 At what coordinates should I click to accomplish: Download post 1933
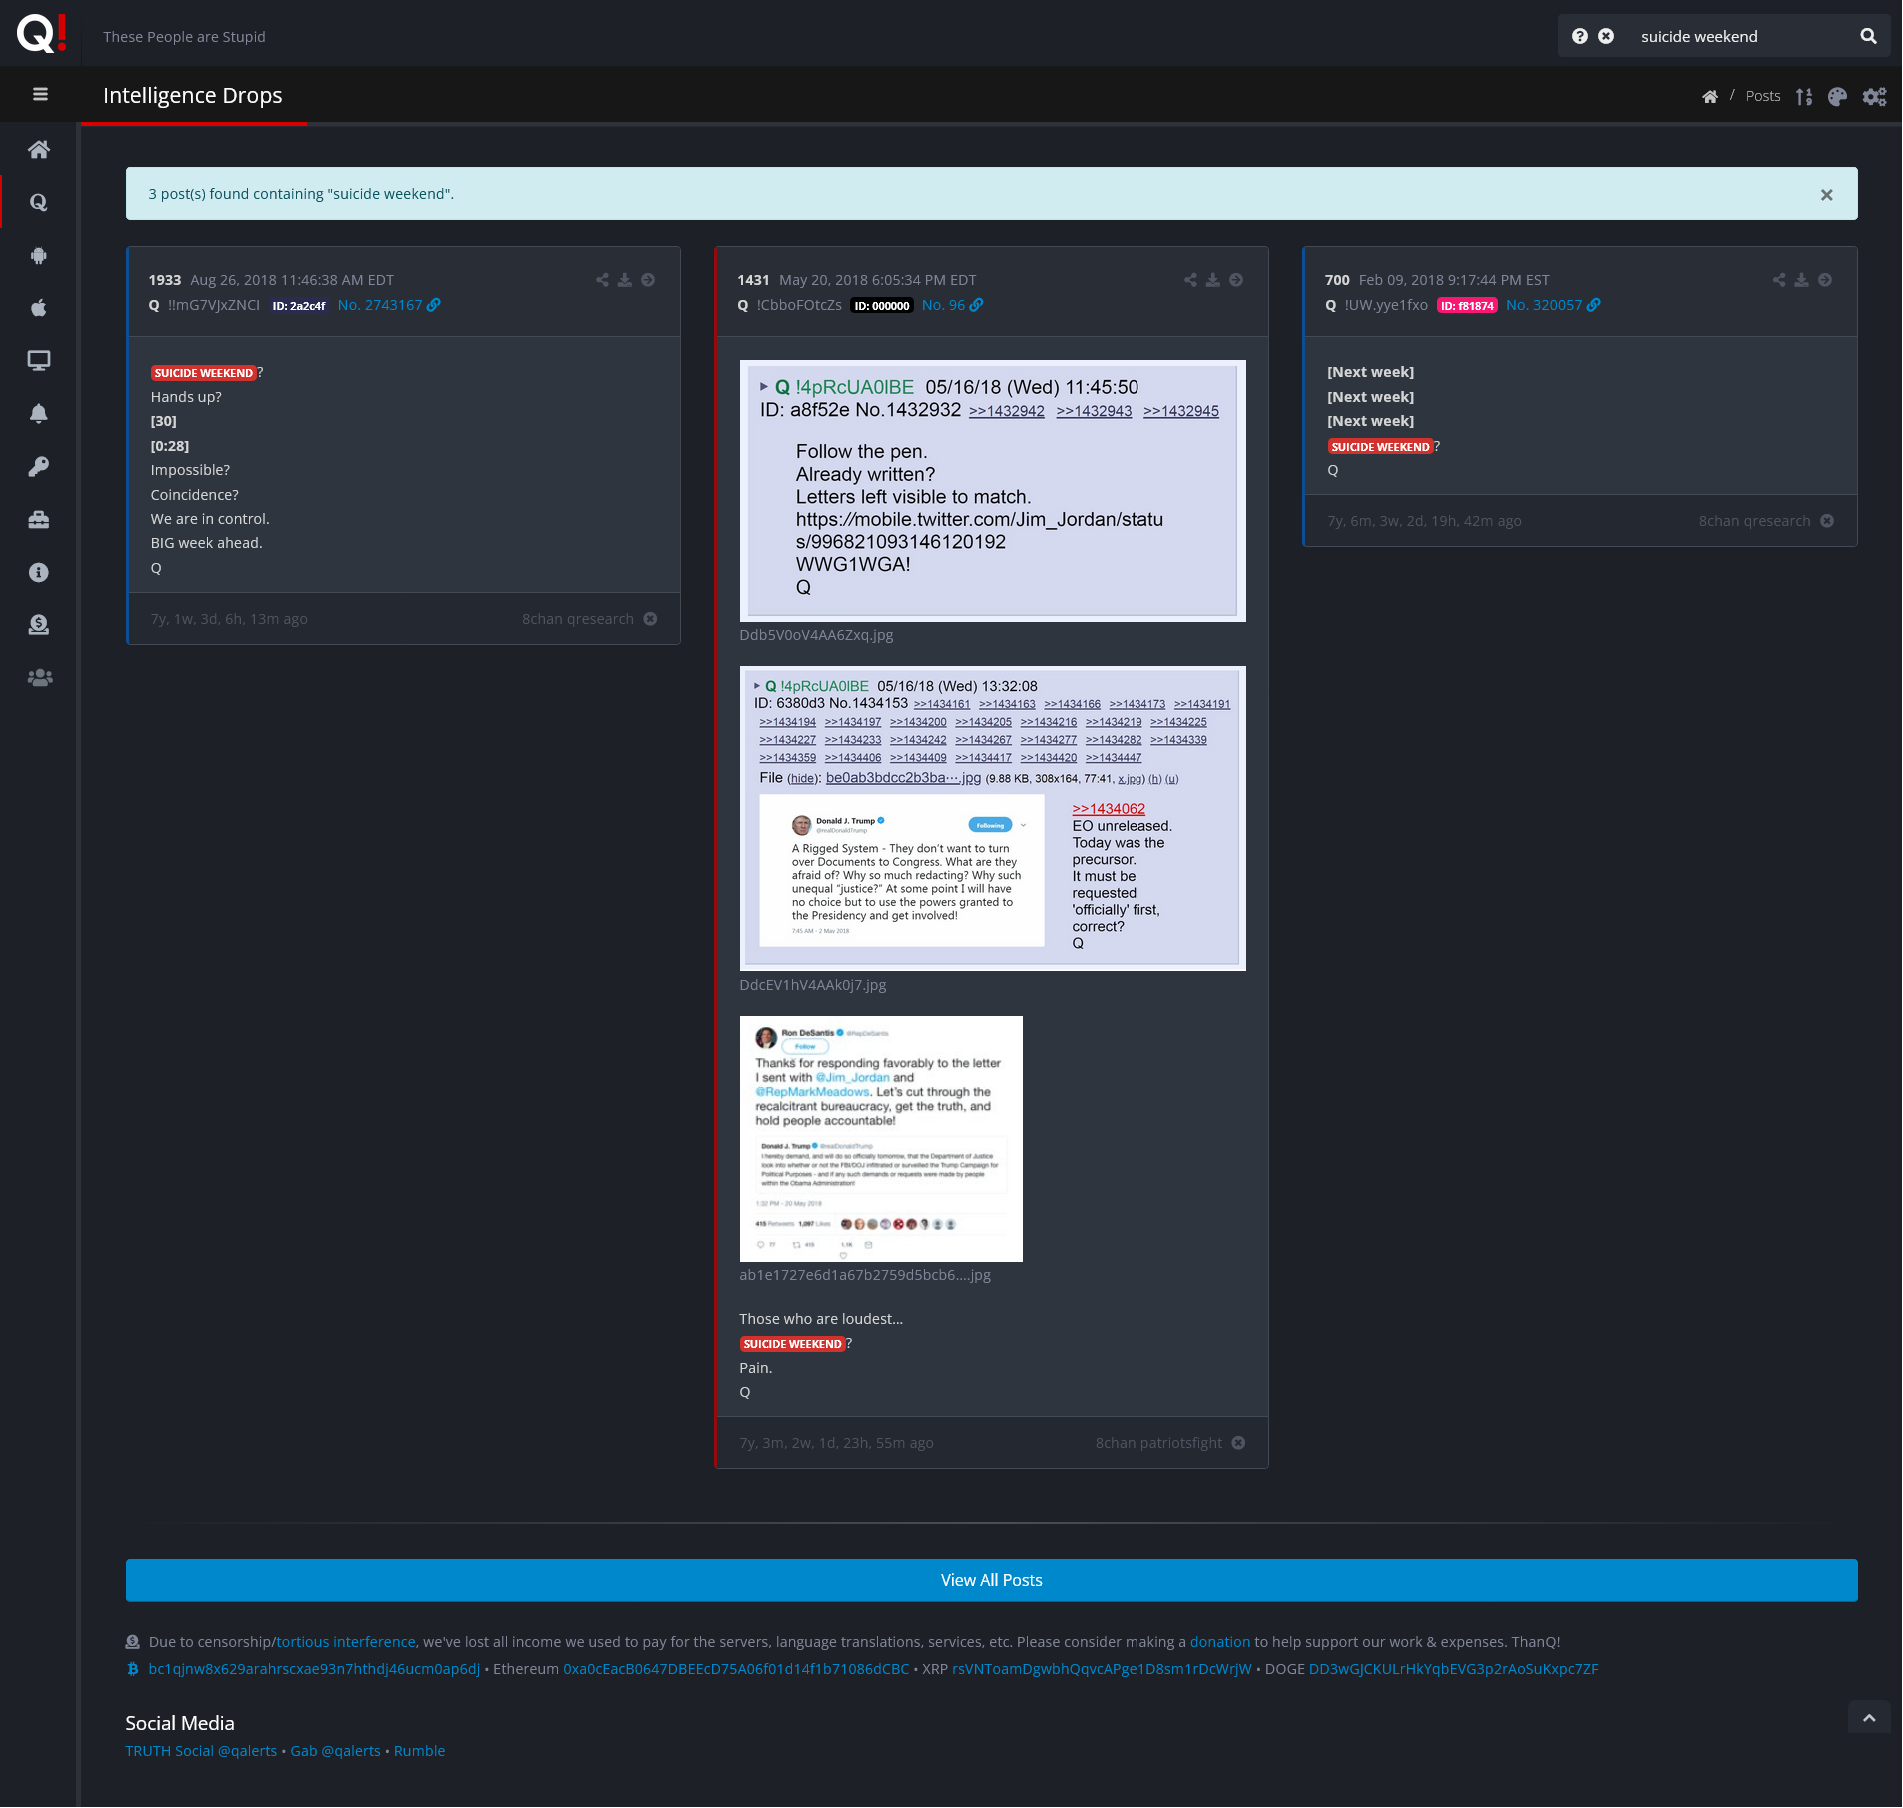pos(625,280)
